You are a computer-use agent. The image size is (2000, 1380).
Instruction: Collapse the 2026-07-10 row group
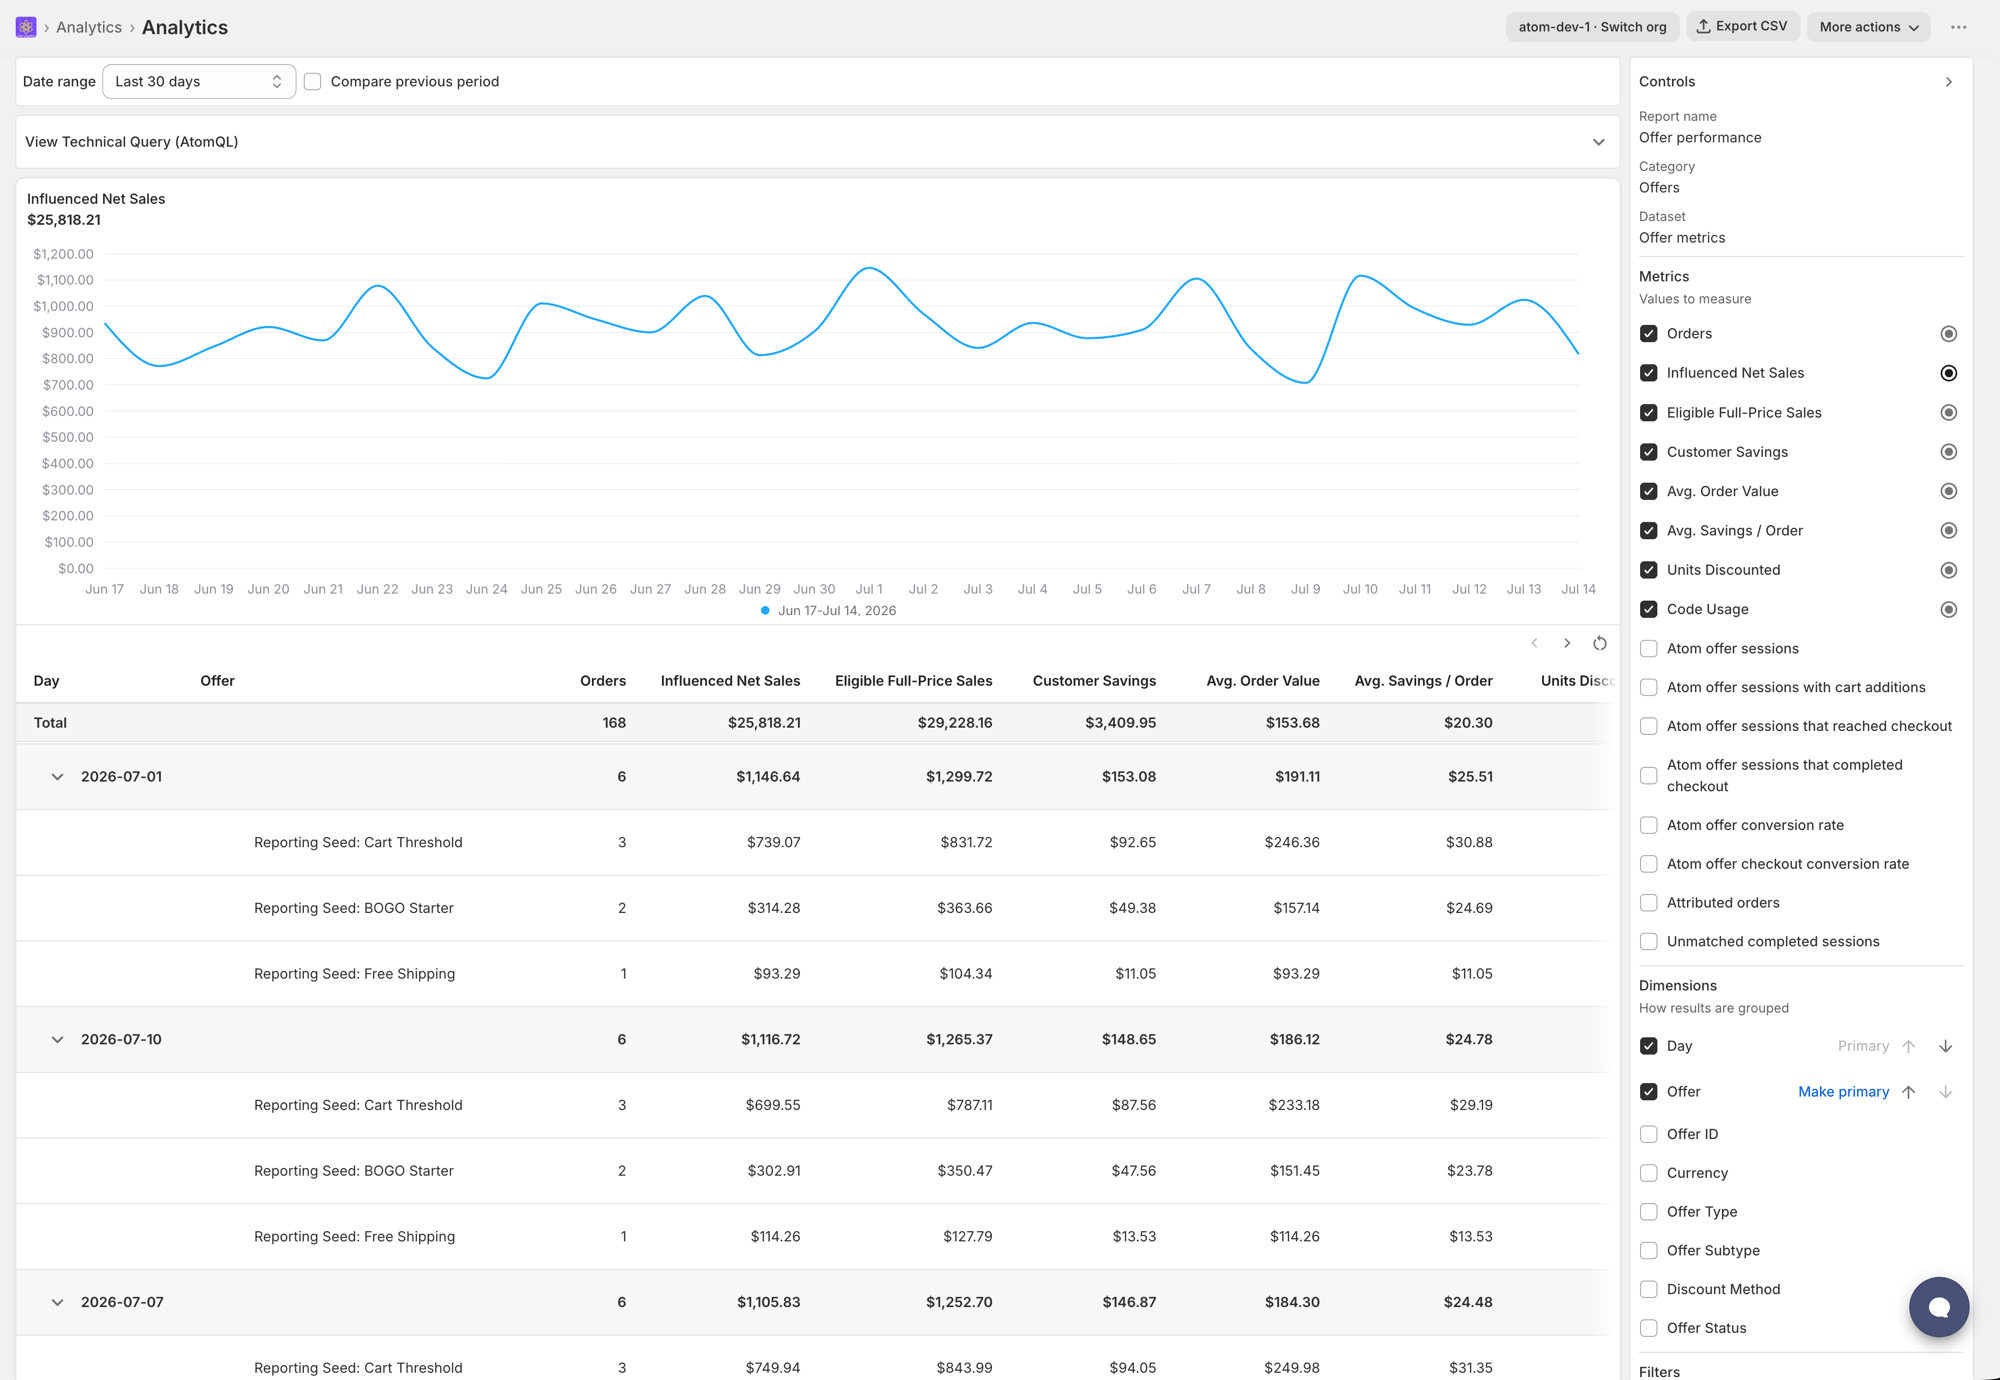57,1040
